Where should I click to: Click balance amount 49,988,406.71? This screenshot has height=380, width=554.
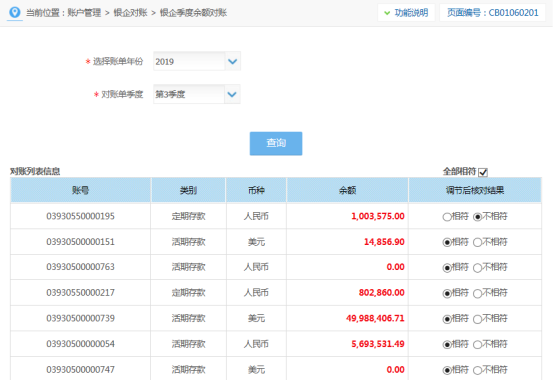(x=375, y=319)
